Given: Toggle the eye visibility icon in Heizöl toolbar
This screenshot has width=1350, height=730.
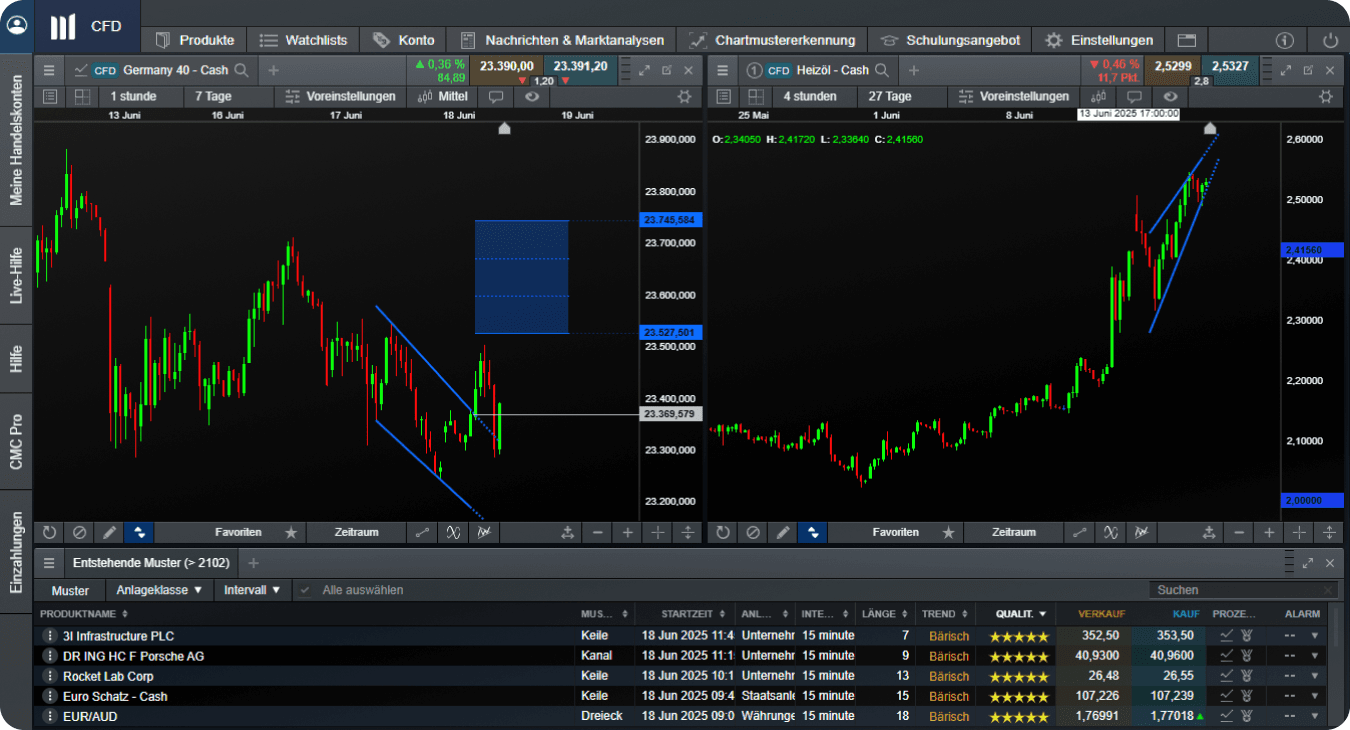Looking at the screenshot, I should pos(1170,97).
